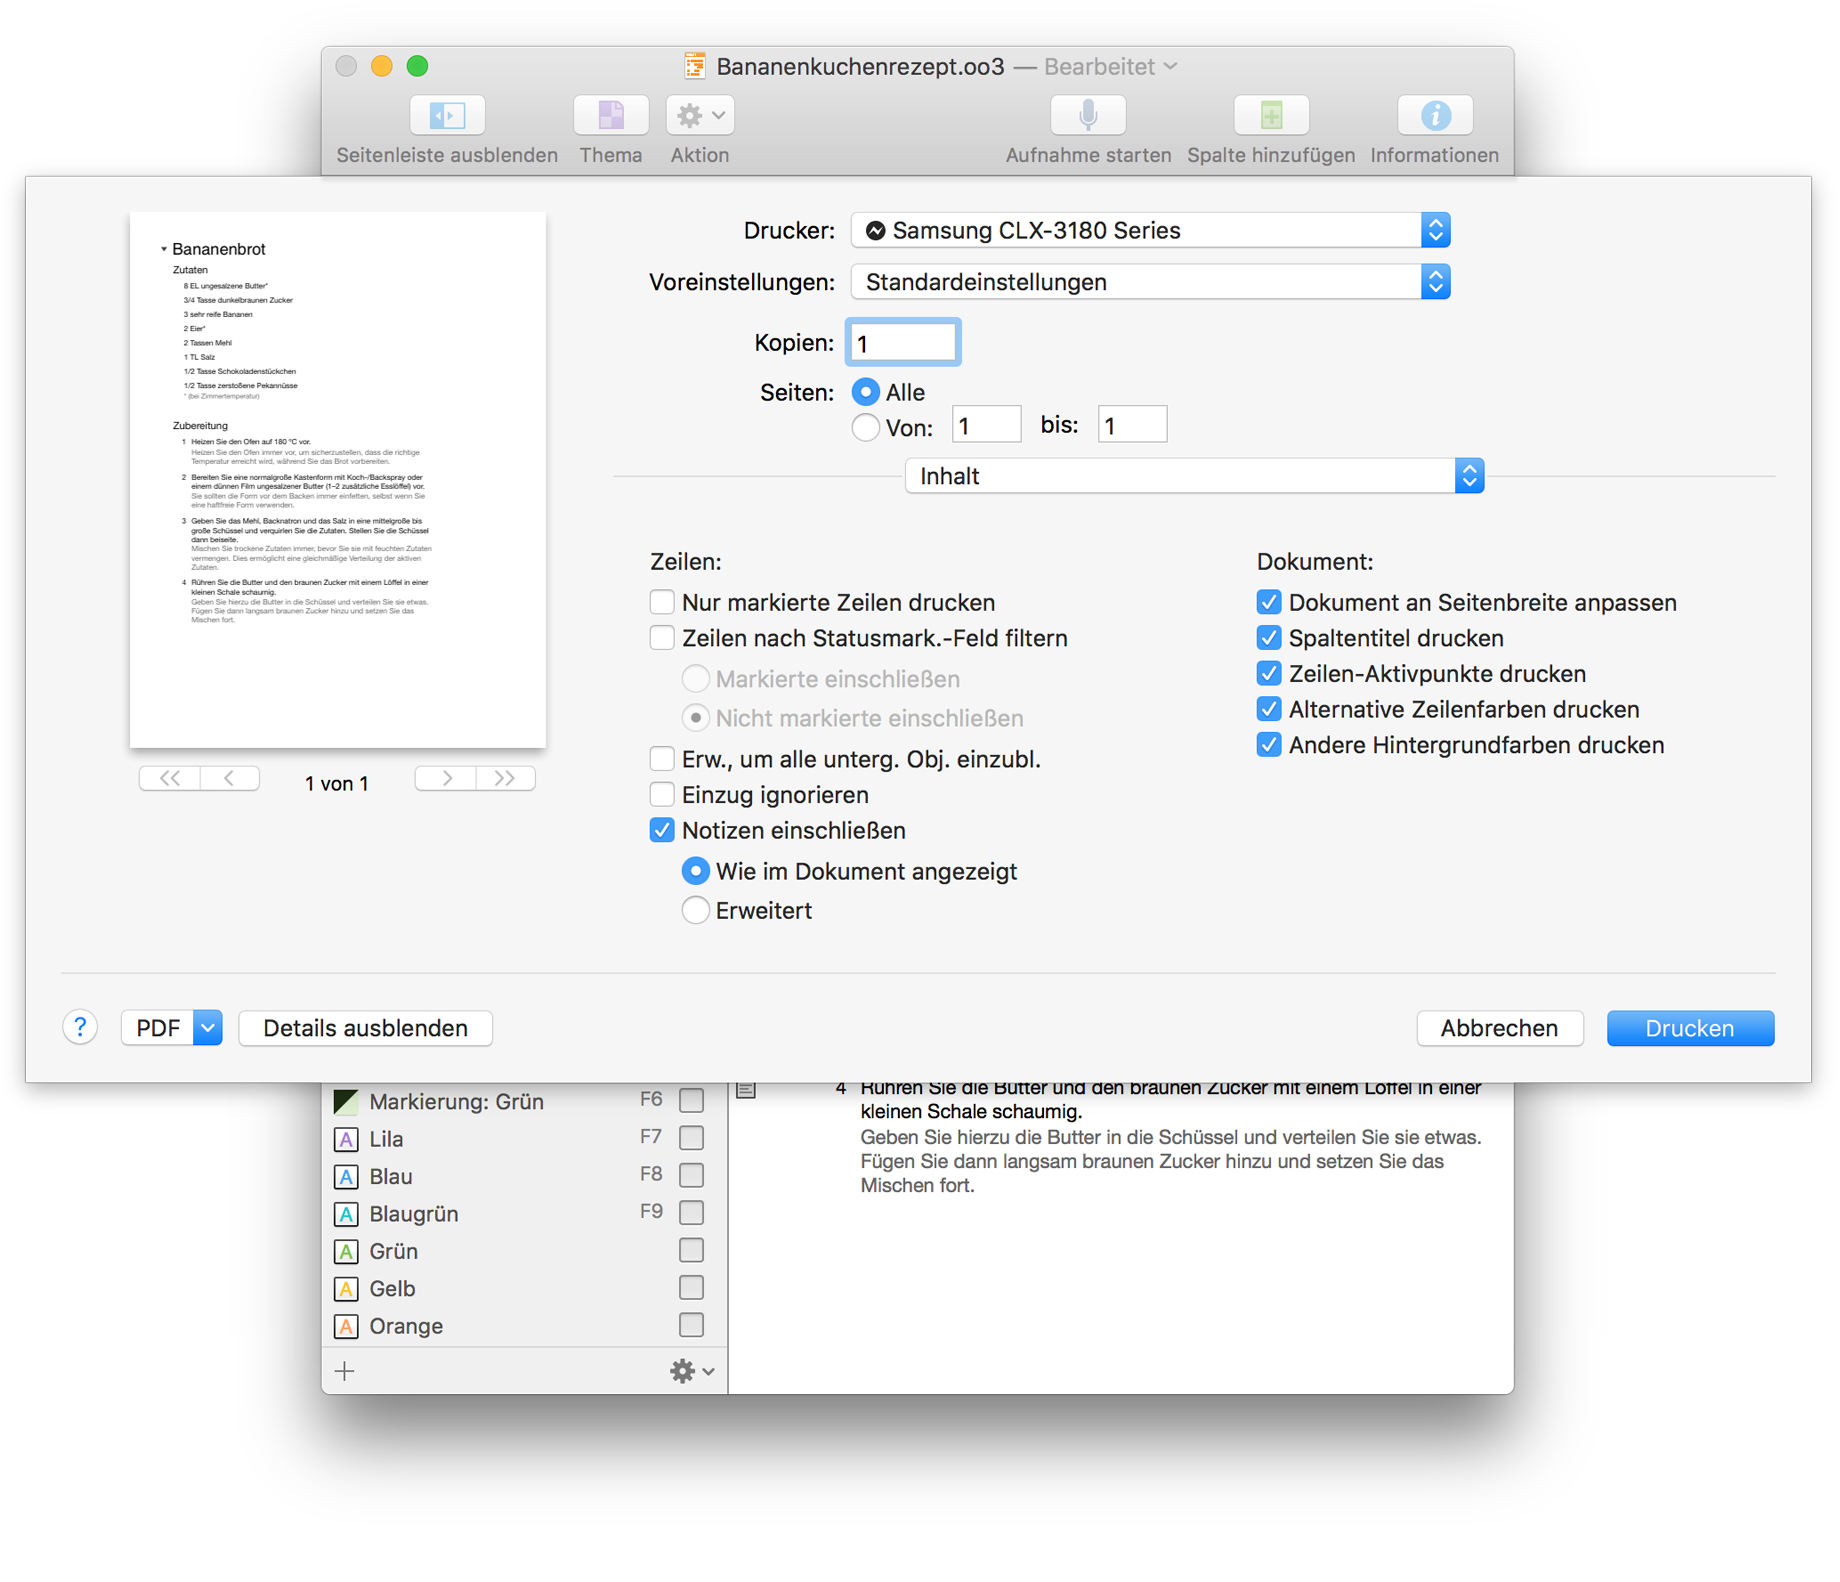Open the sidebar gear menu

692,1370
